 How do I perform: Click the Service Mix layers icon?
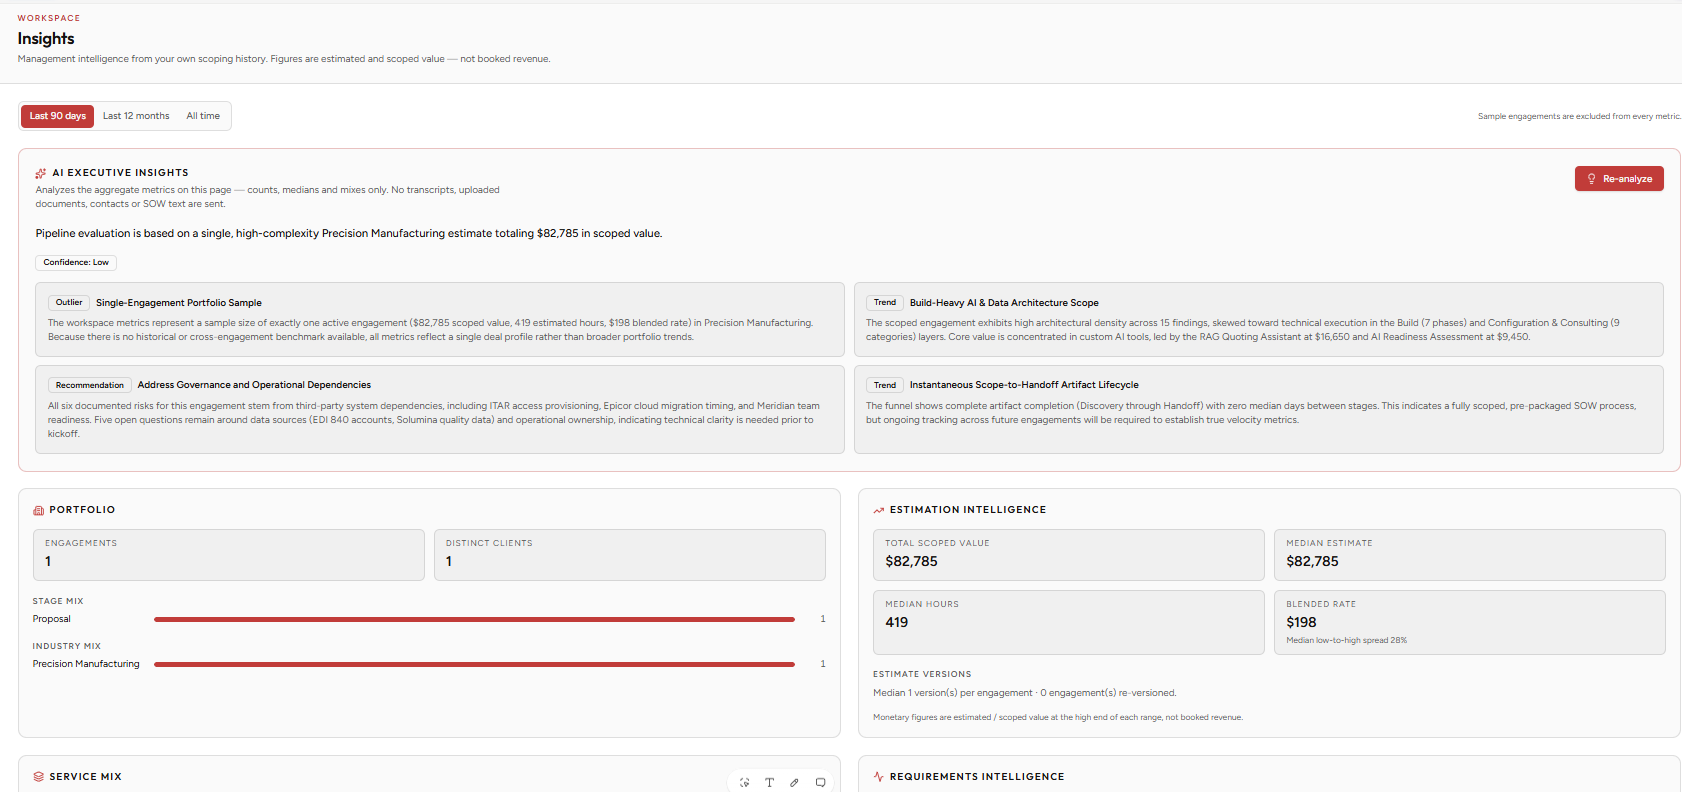click(39, 777)
